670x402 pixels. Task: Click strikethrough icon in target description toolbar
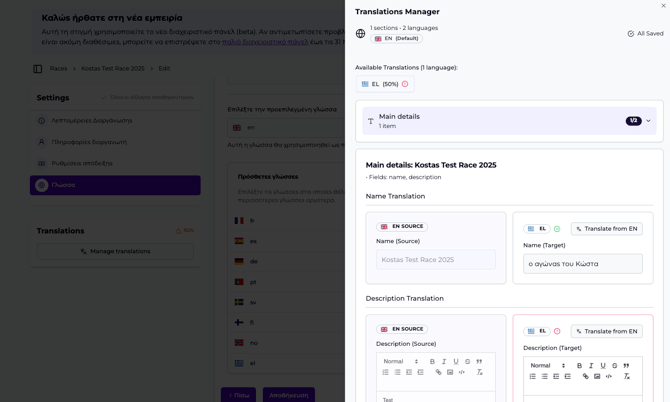pyautogui.click(x=614, y=366)
